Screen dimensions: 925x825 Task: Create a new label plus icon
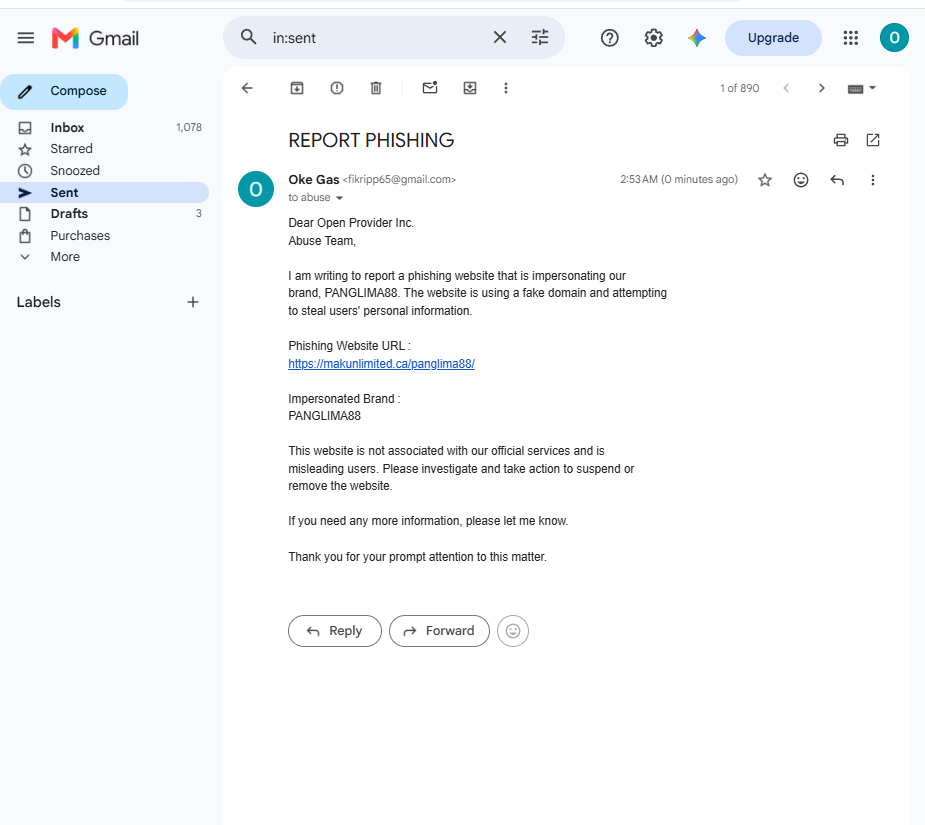193,302
